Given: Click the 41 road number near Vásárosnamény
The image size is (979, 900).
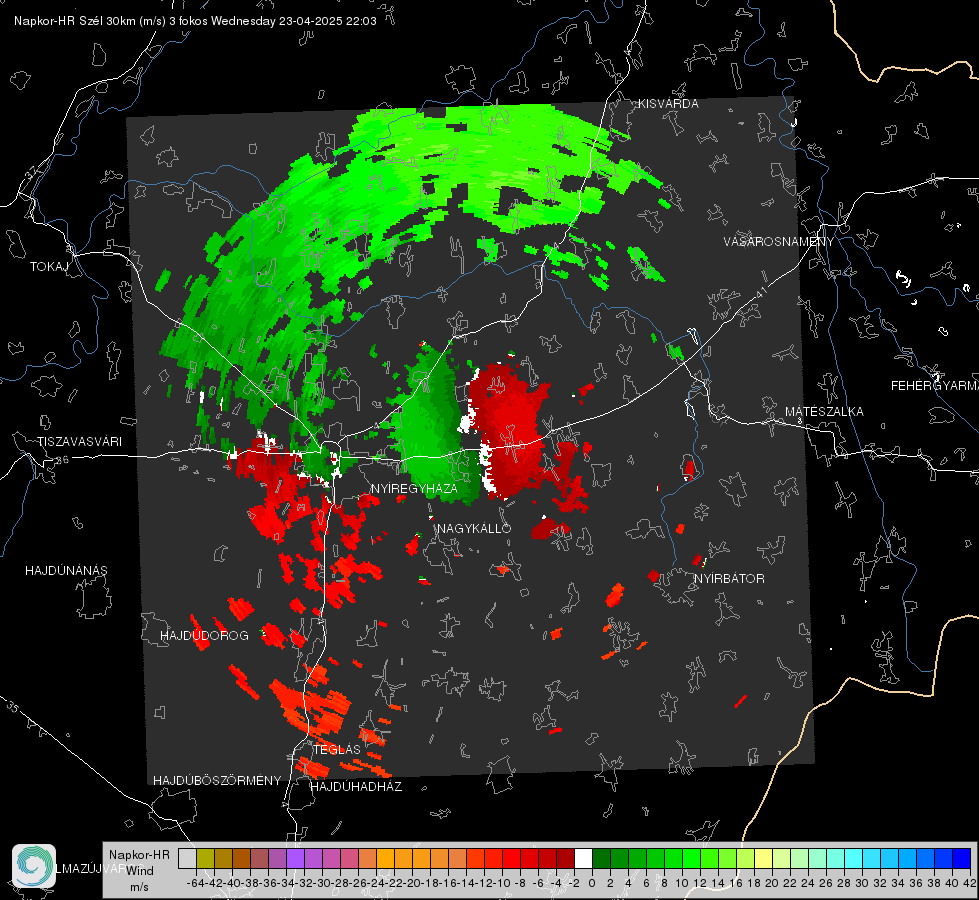Looking at the screenshot, I should coord(761,292).
